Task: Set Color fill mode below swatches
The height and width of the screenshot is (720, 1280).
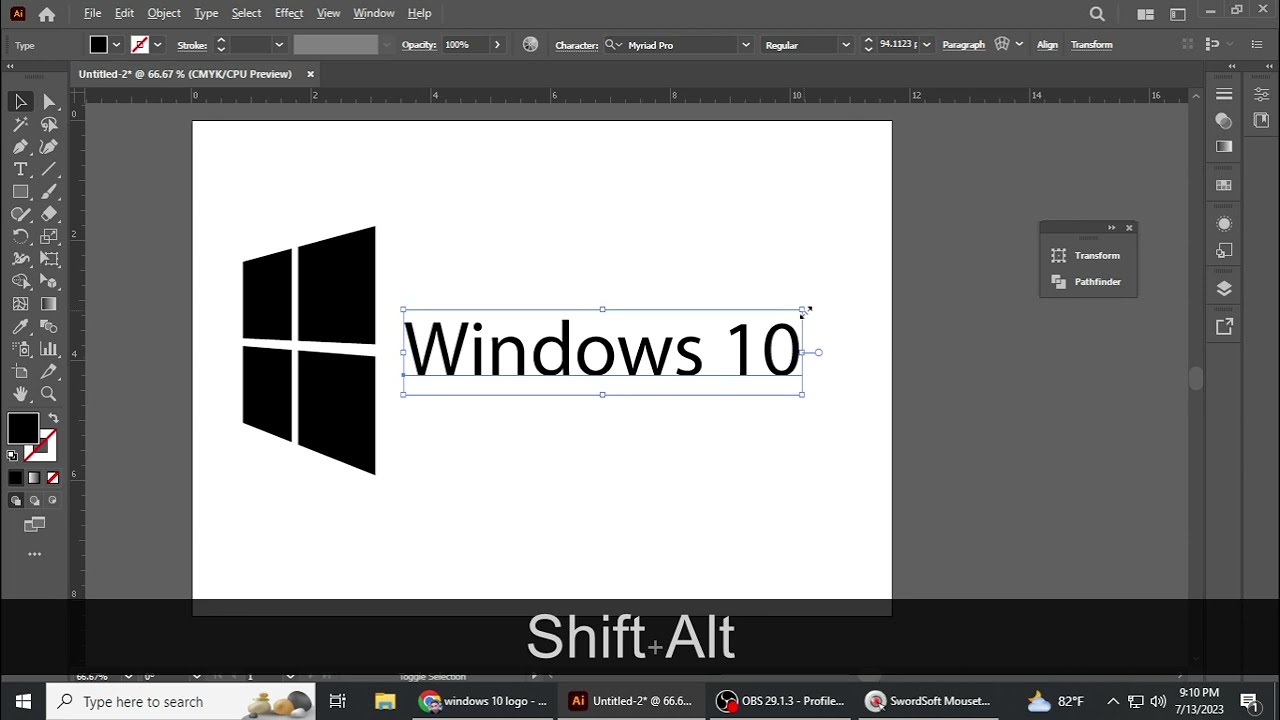Action: coord(15,478)
